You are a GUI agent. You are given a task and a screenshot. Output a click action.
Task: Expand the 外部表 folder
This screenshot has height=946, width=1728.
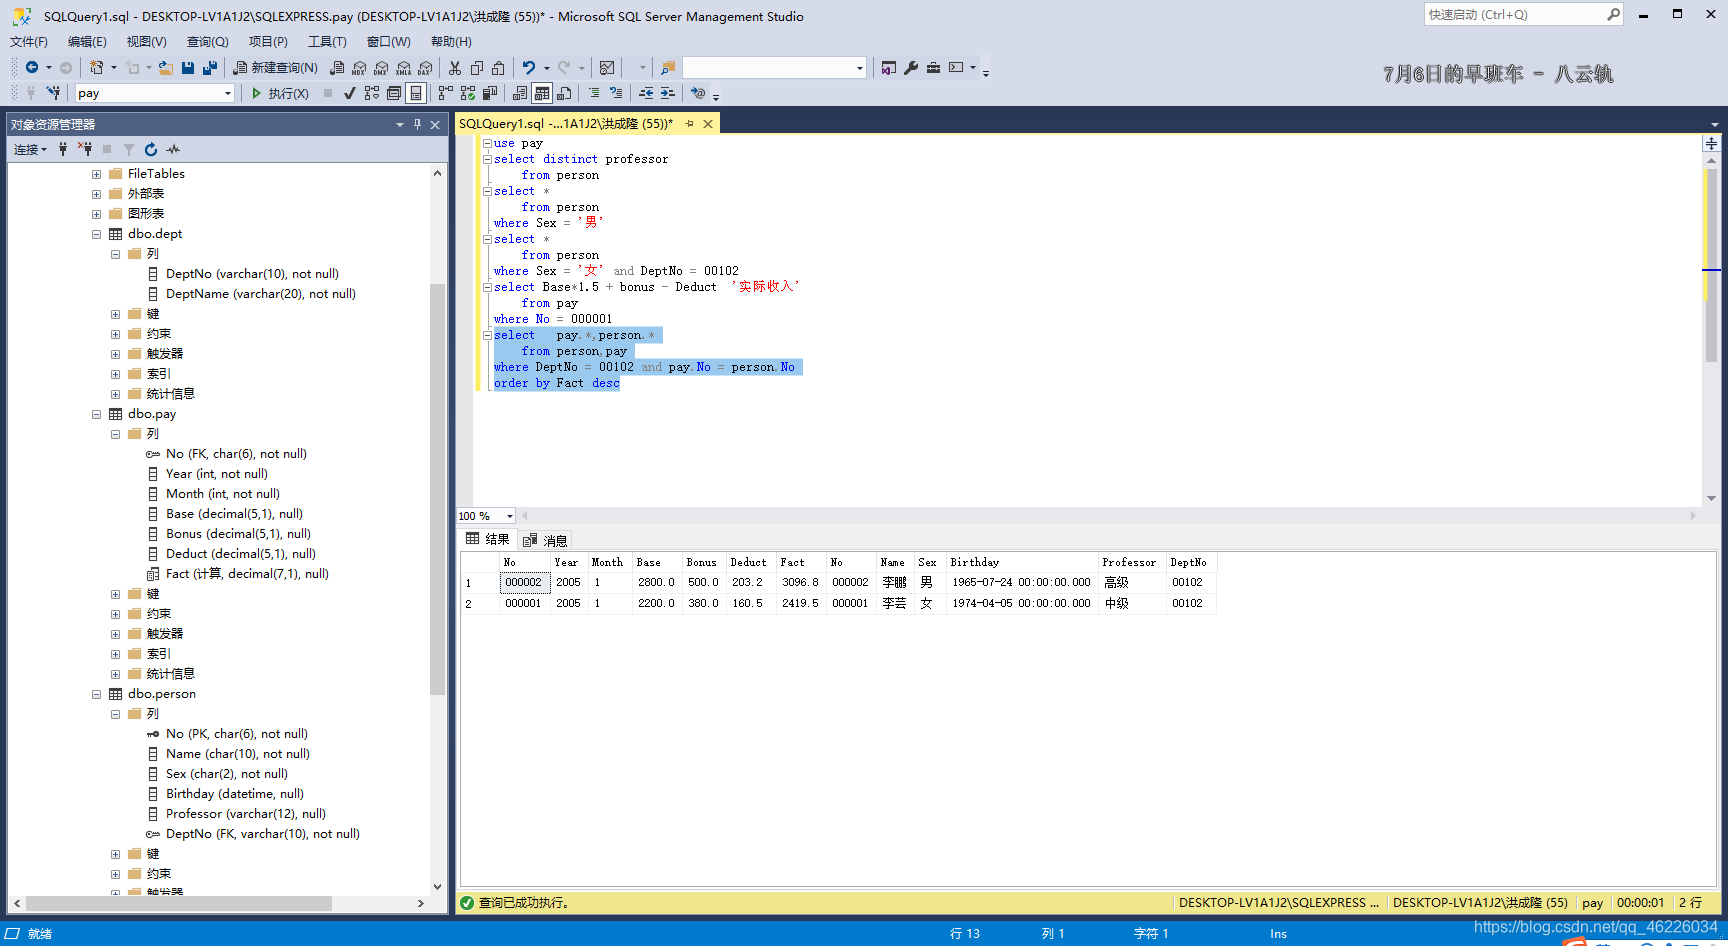pyautogui.click(x=97, y=194)
